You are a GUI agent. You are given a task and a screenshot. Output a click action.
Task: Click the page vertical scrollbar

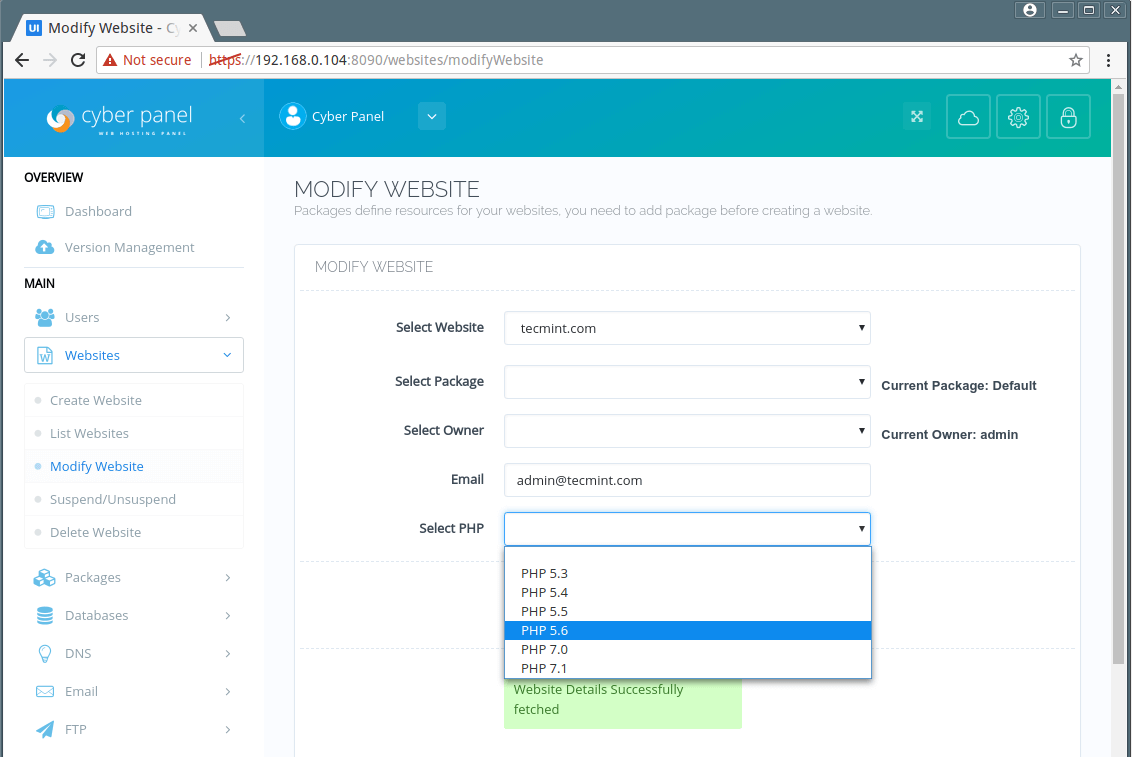1119,400
